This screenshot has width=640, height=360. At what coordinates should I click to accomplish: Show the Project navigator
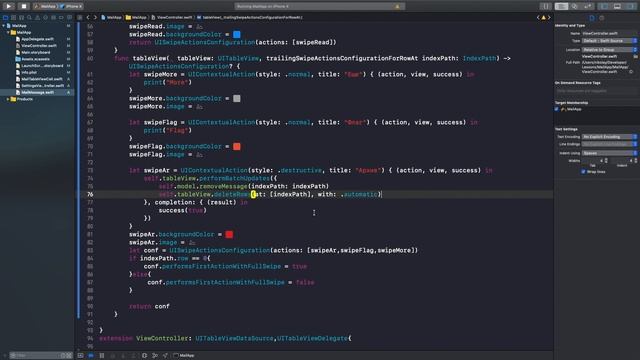pos(5,18)
